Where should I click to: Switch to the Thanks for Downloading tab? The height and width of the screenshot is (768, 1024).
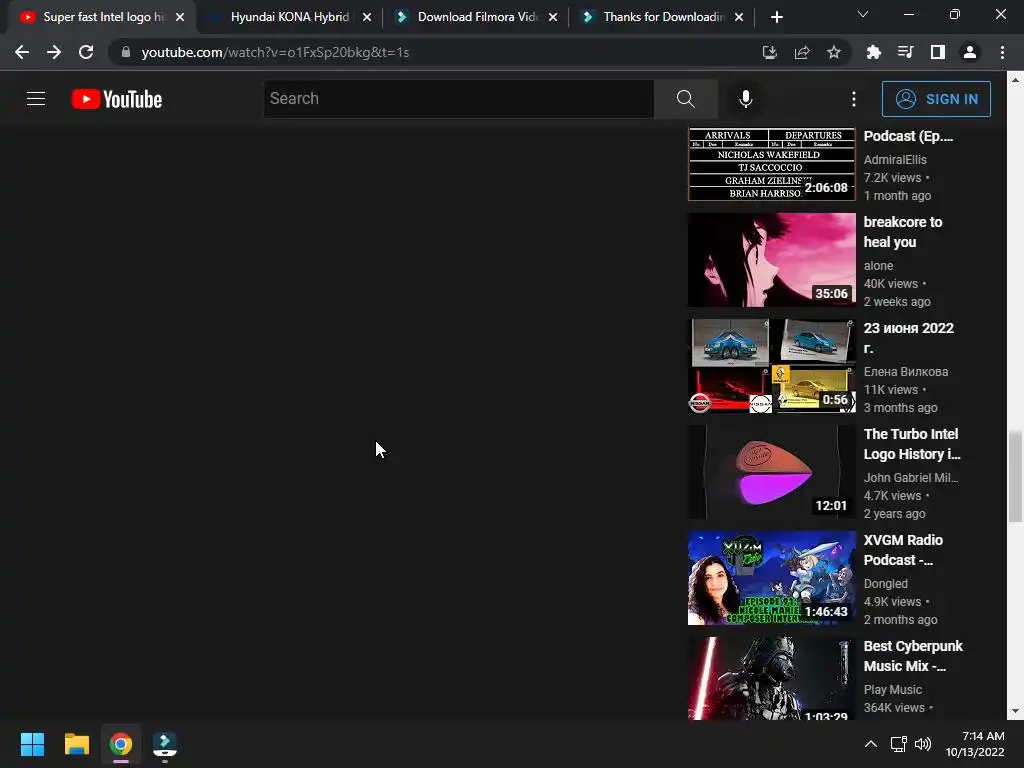point(664,17)
